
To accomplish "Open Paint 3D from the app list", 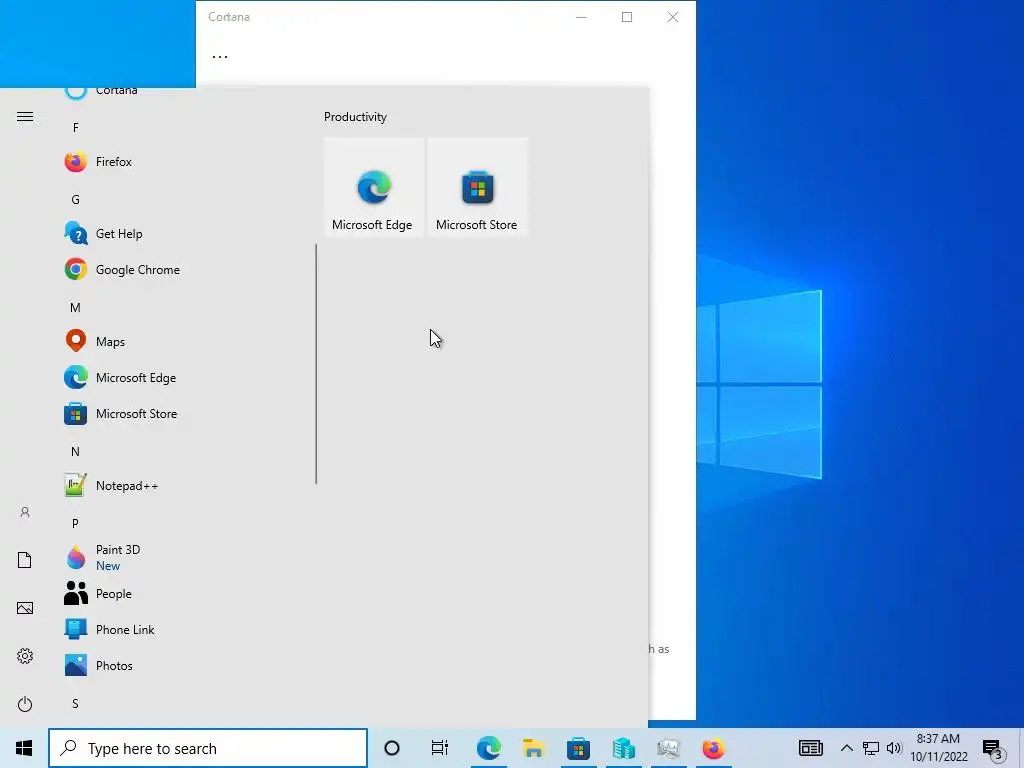I will click(176, 557).
